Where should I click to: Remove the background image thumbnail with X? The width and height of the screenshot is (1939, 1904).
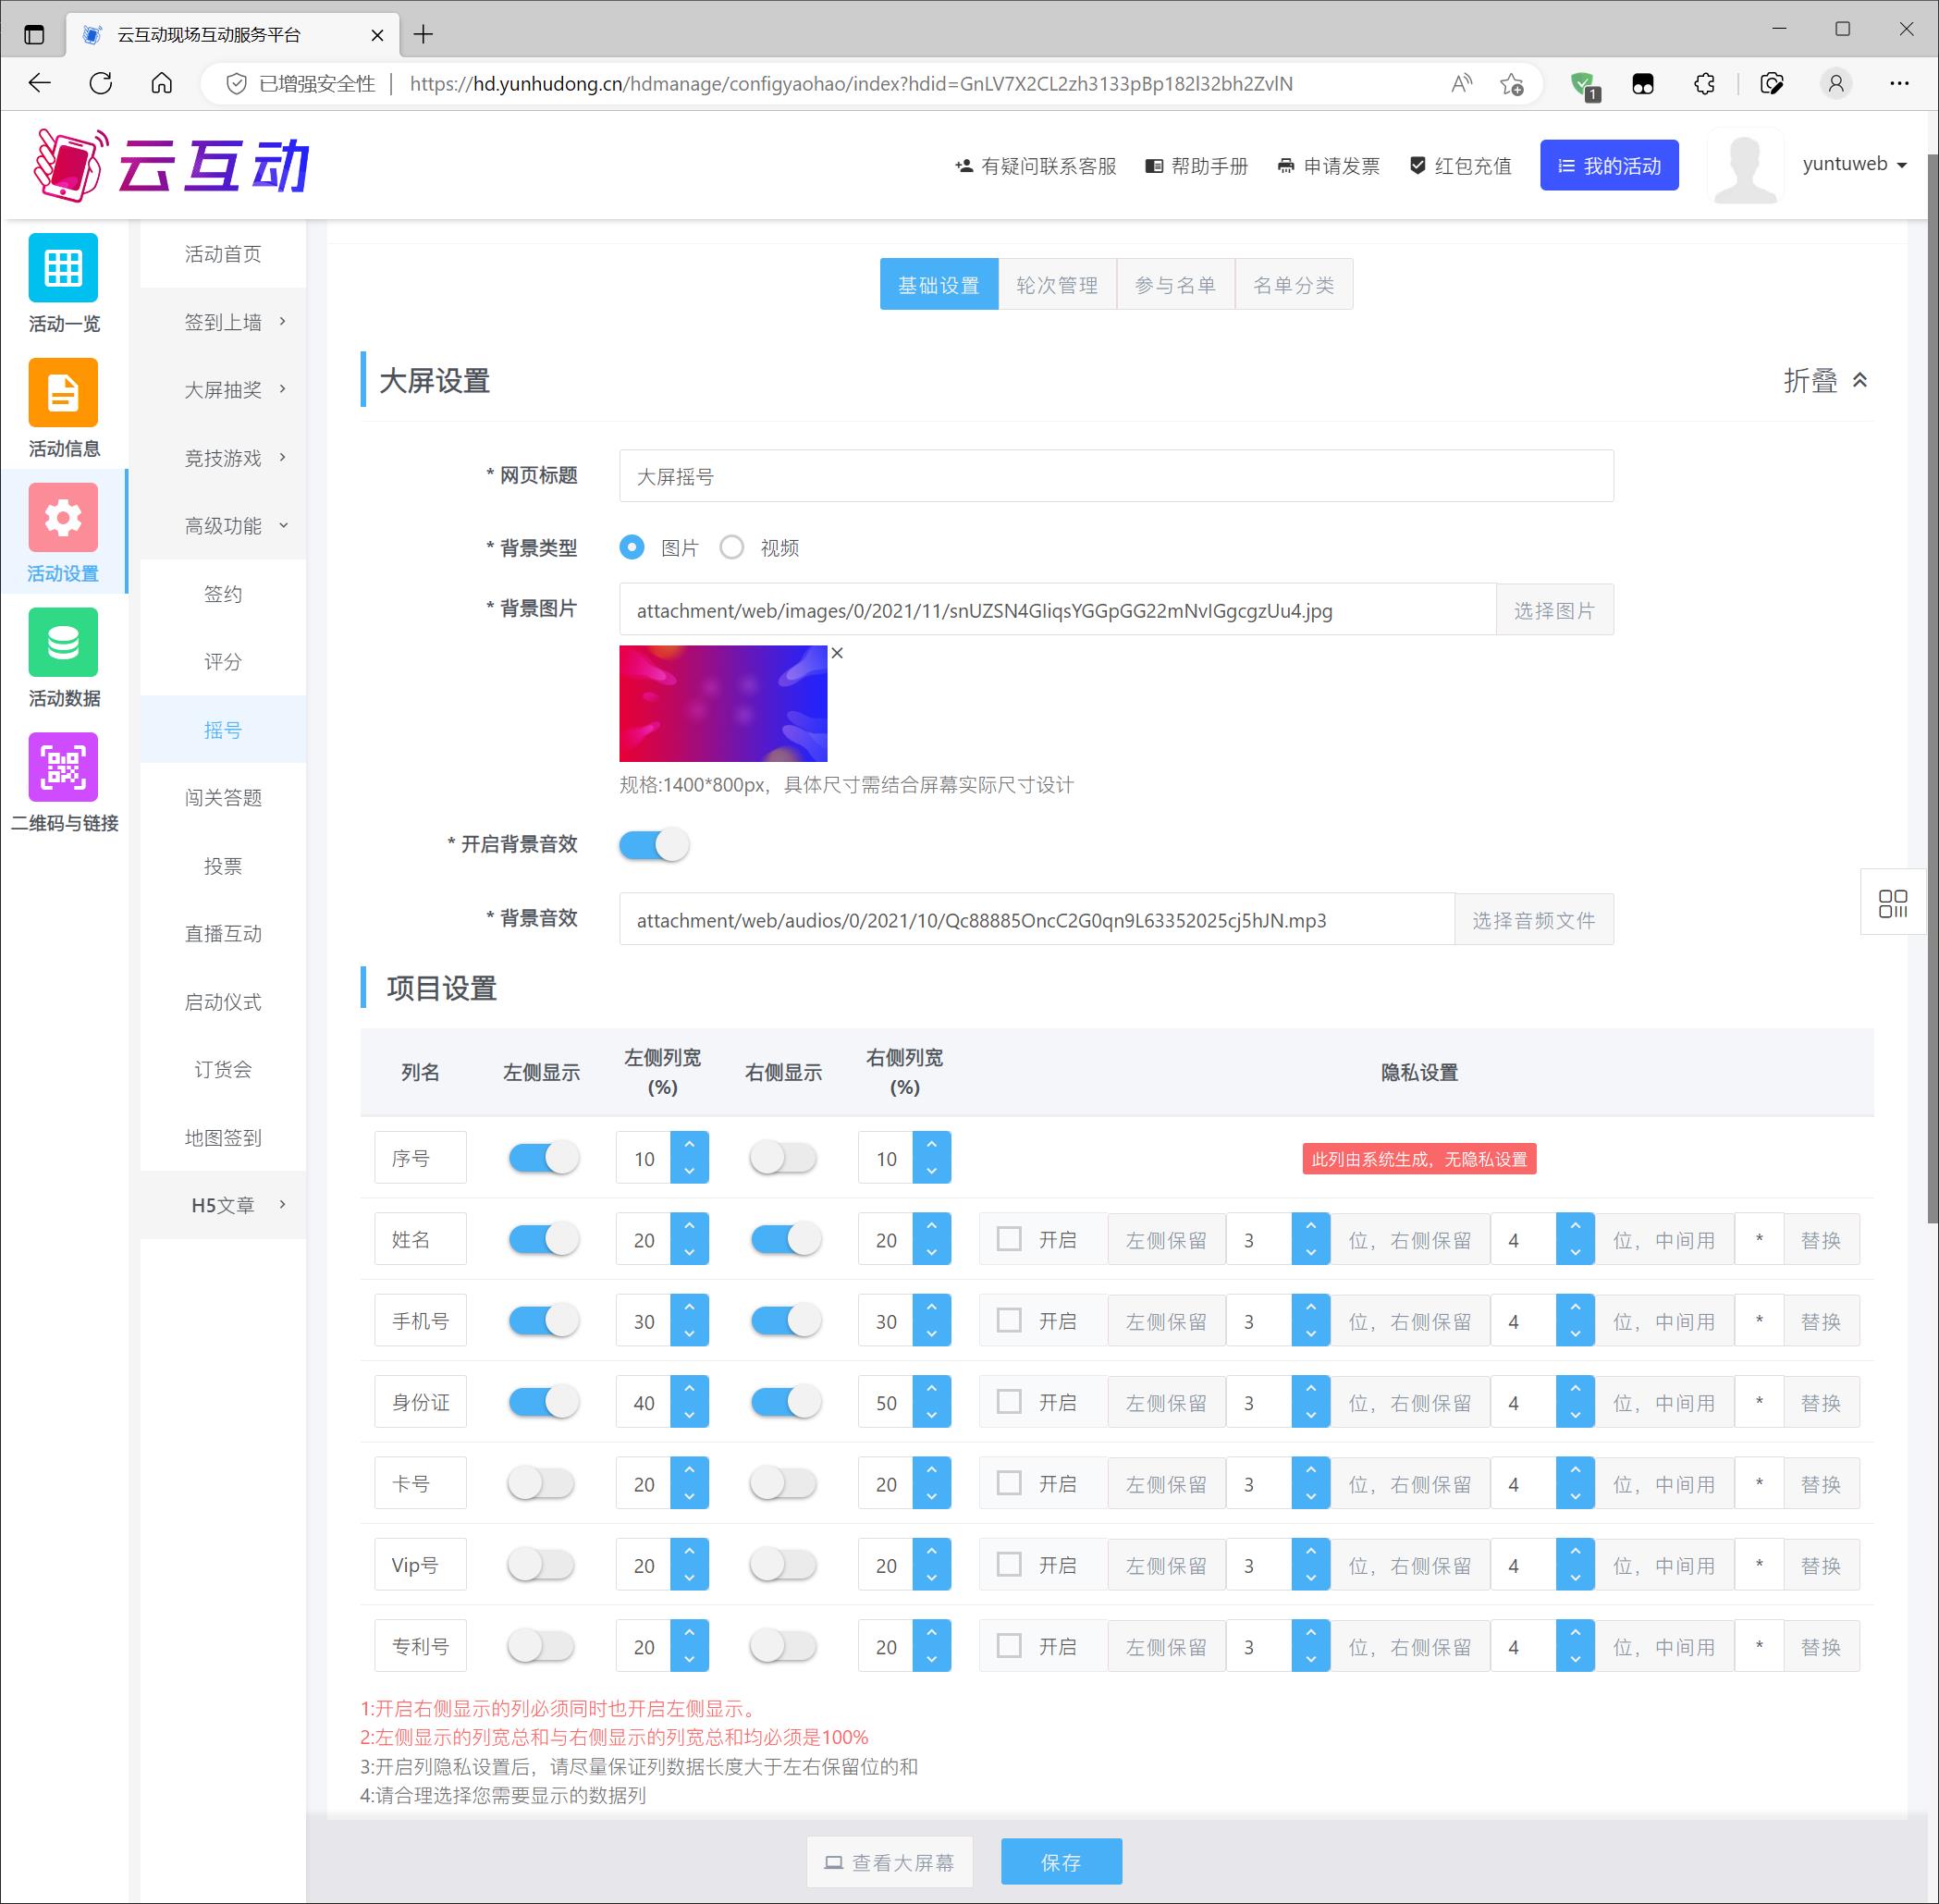click(837, 653)
